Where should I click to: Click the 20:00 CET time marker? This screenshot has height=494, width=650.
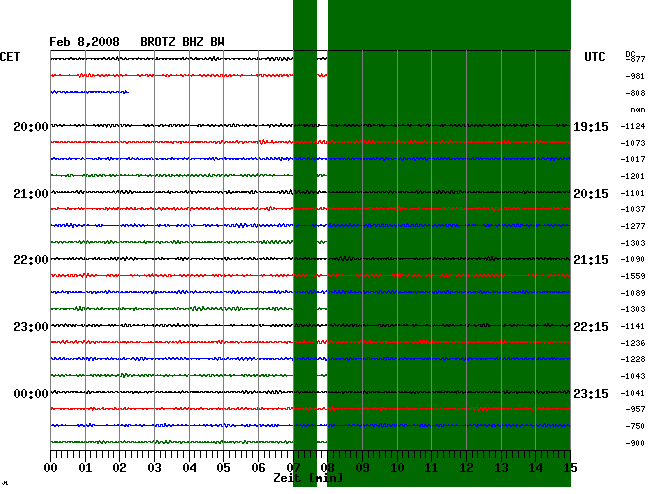pyautogui.click(x=31, y=127)
